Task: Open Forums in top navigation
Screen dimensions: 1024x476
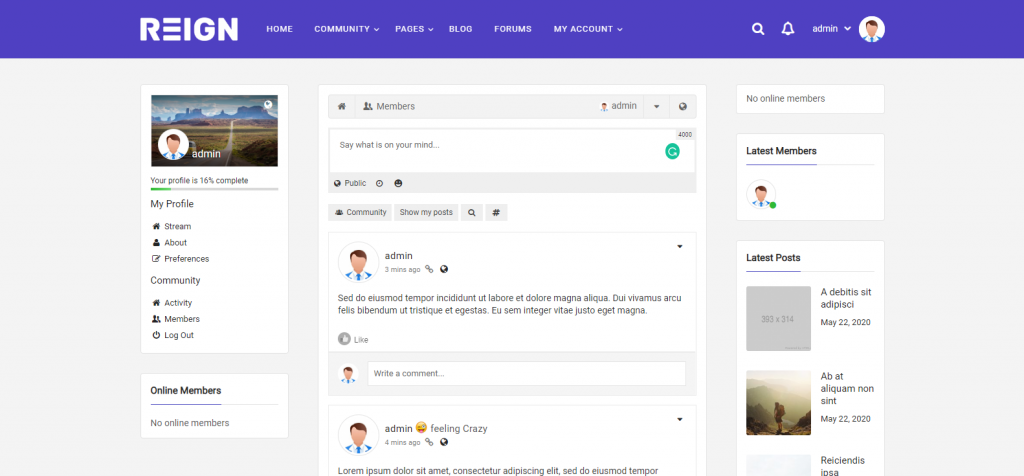Action: (513, 29)
